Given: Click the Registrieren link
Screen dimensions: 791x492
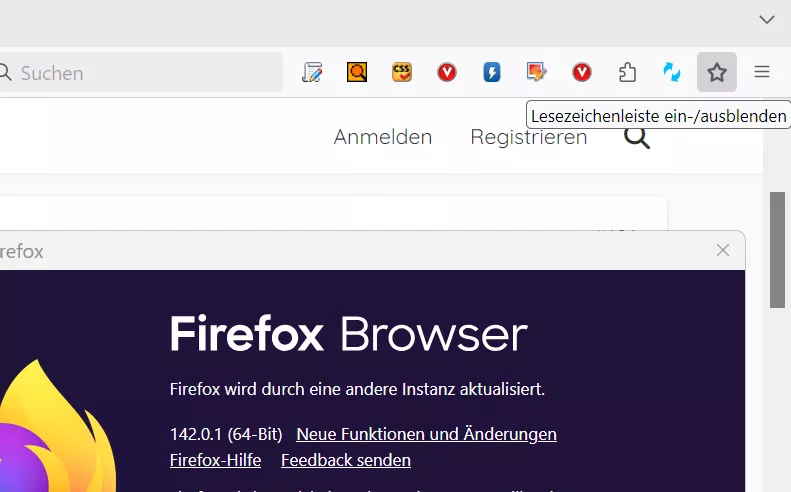Looking at the screenshot, I should tap(529, 137).
